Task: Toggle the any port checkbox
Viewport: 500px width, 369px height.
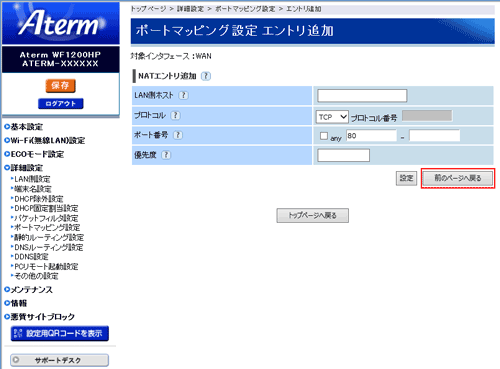Action: point(324,136)
